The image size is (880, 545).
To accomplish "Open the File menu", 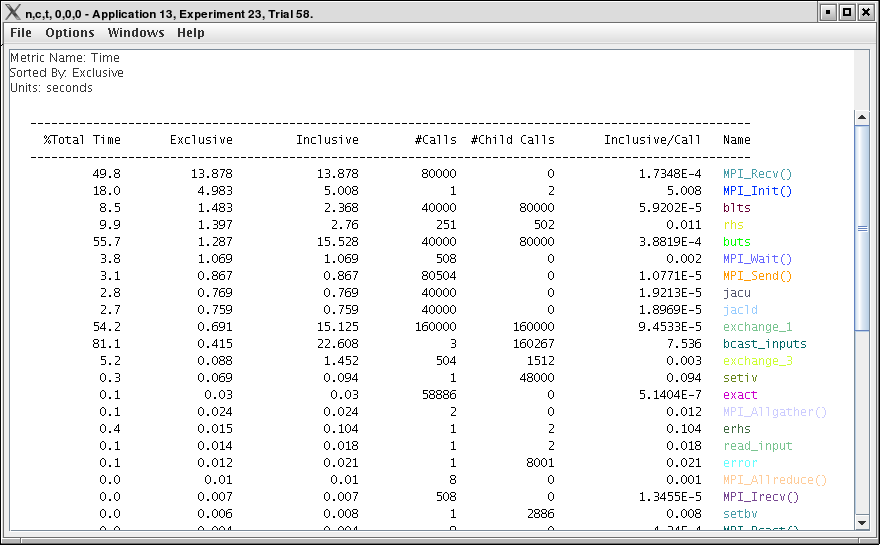I will pos(21,33).
